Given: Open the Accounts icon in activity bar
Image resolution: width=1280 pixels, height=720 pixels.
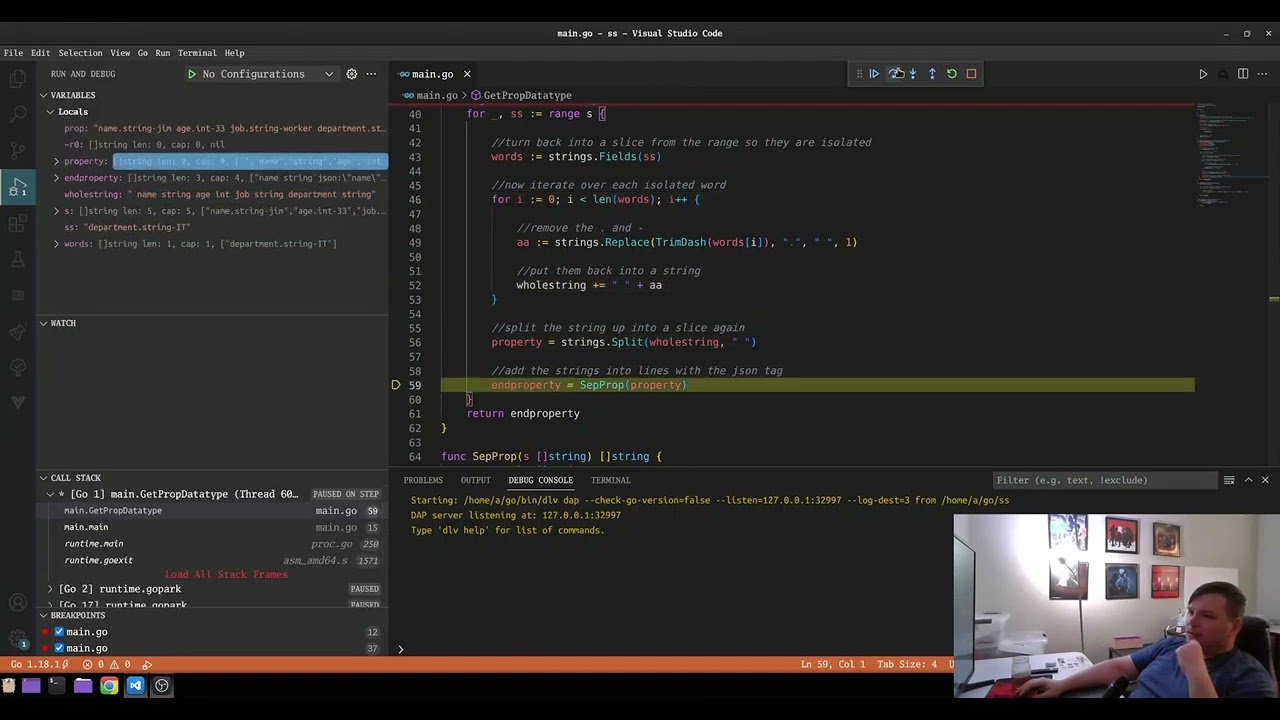Looking at the screenshot, I should point(18,603).
